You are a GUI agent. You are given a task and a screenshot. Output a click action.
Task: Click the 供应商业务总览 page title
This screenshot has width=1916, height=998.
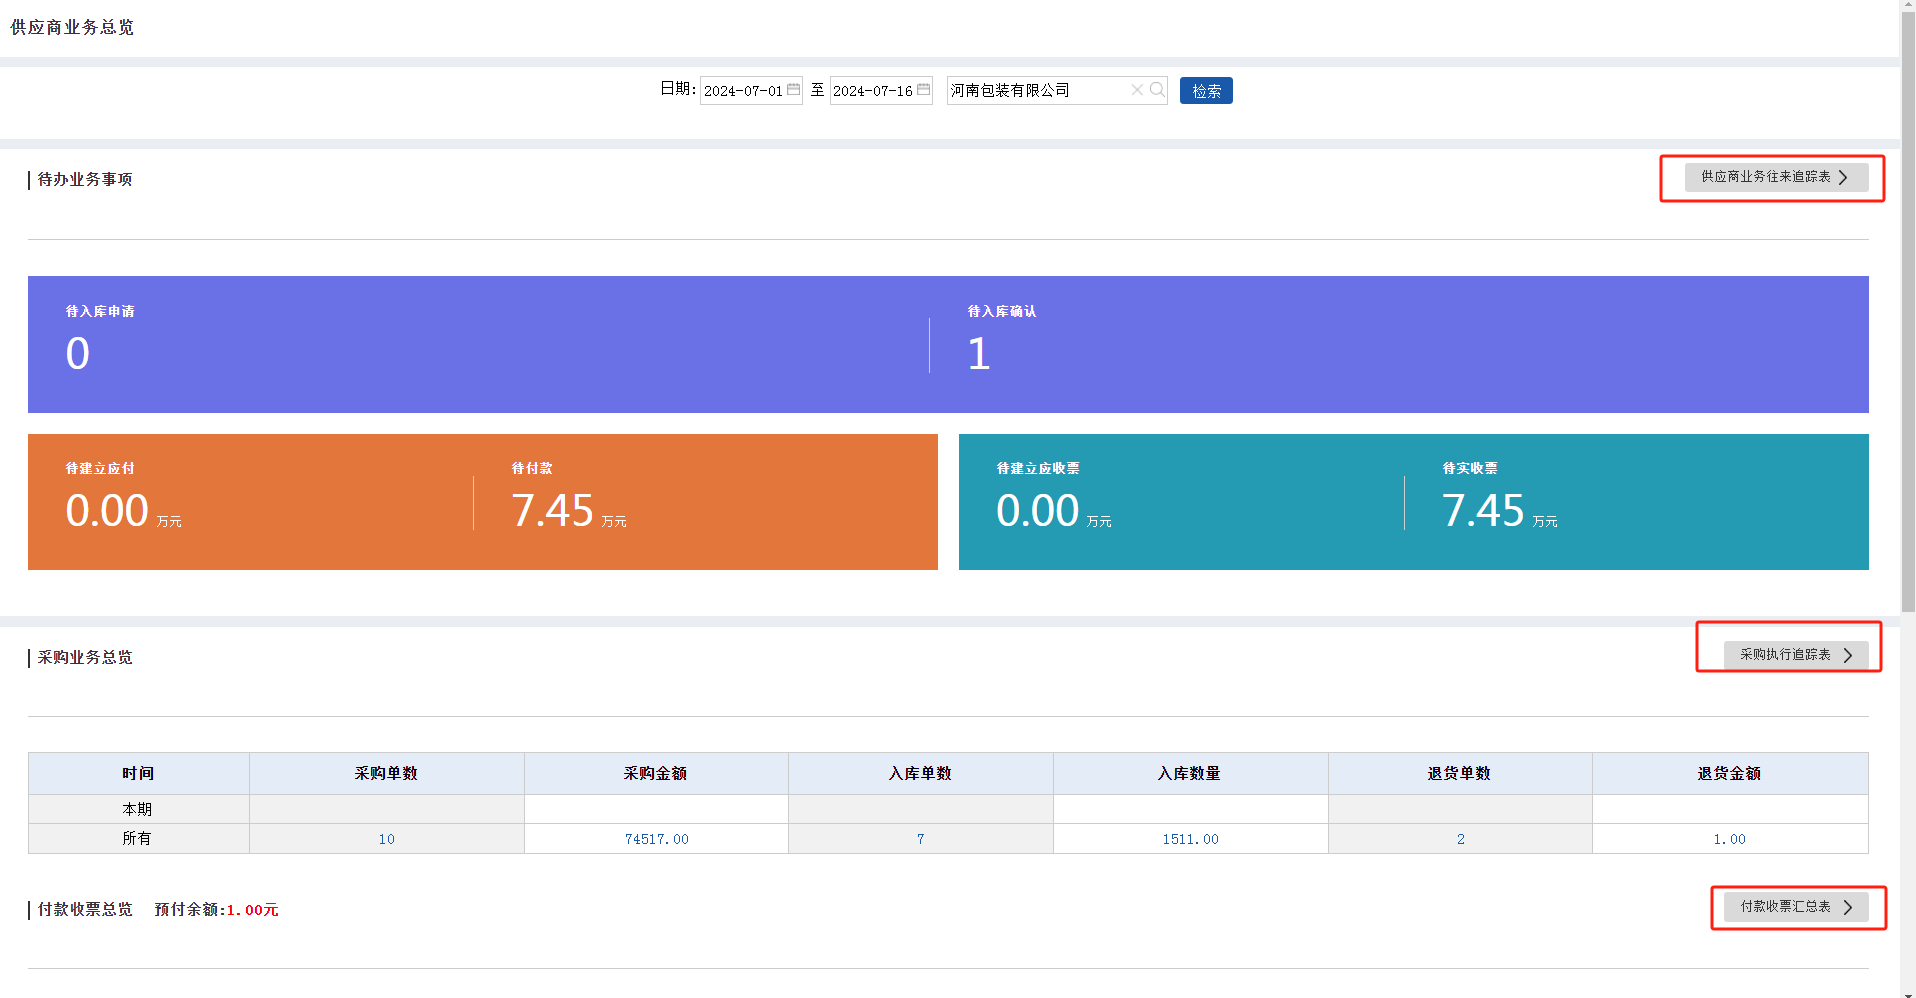coord(72,27)
